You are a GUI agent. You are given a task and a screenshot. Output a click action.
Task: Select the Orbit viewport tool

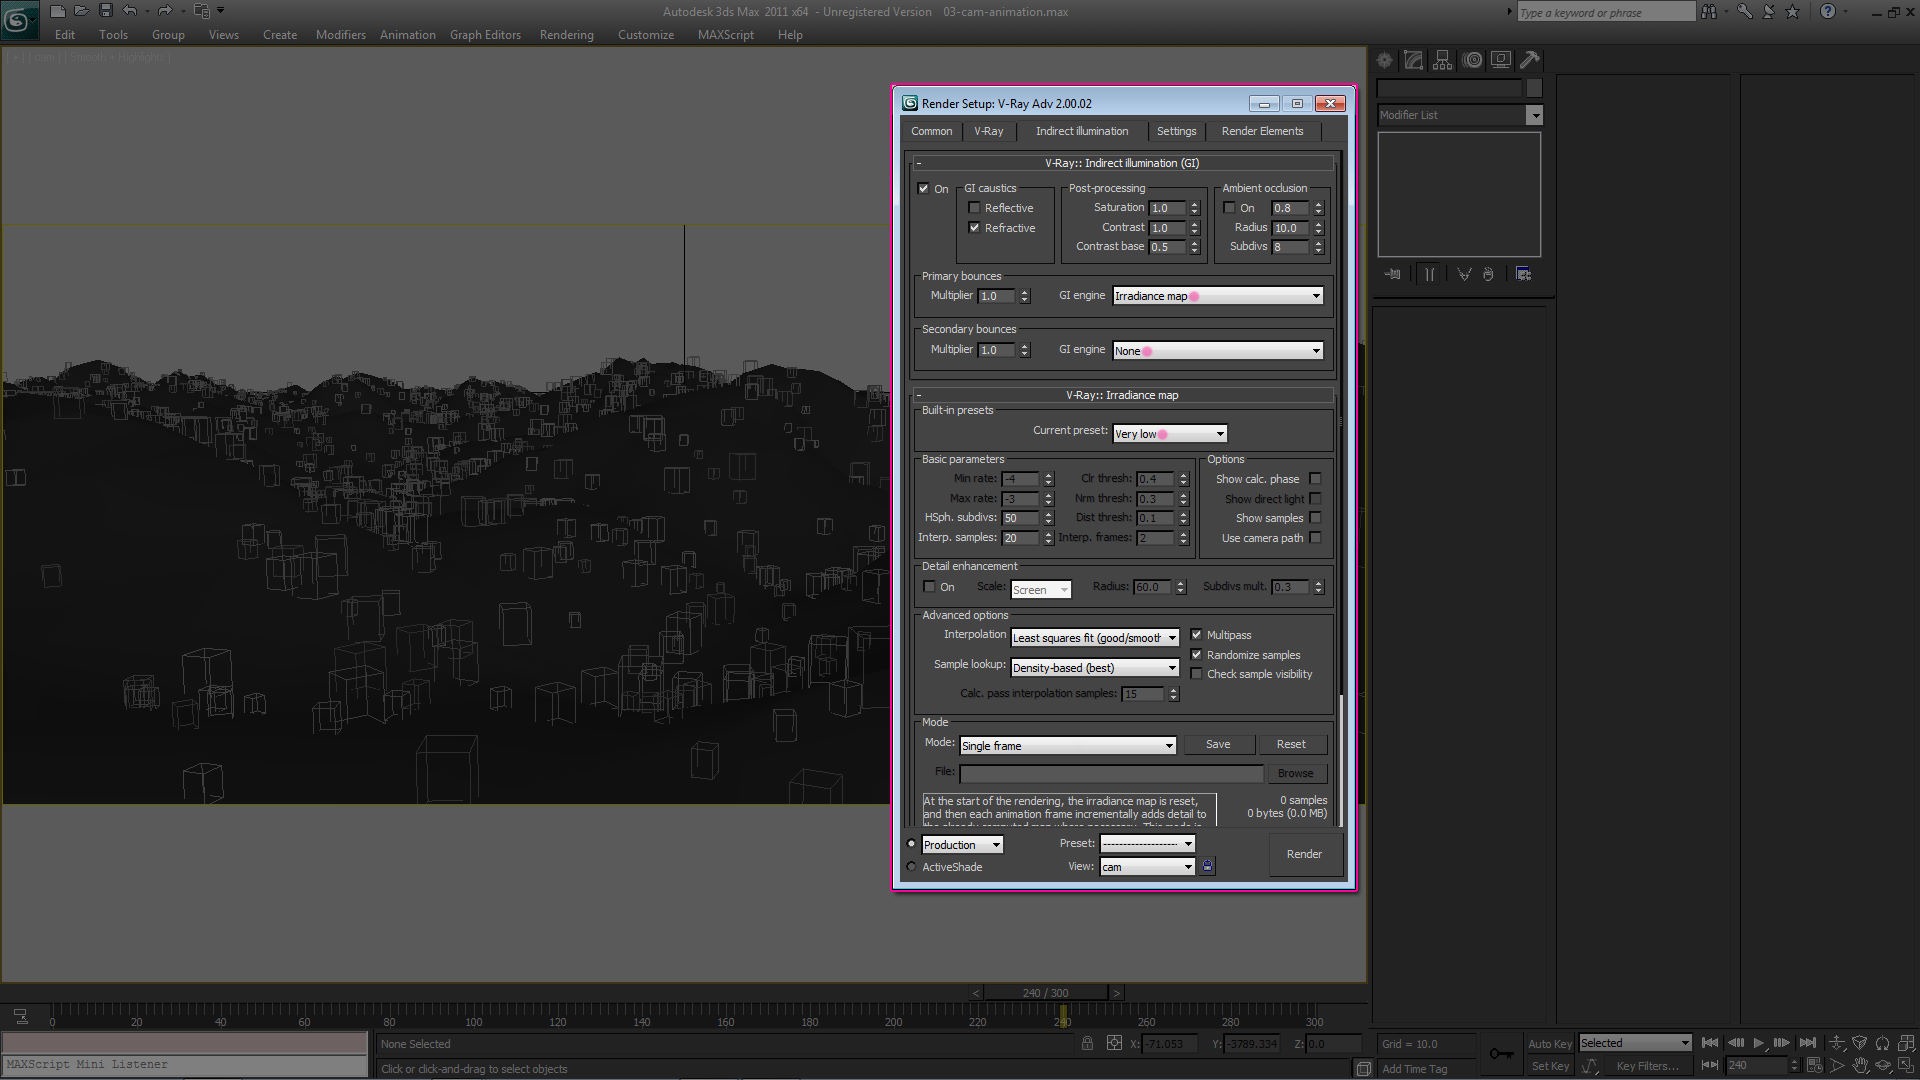[x=1884, y=1066]
